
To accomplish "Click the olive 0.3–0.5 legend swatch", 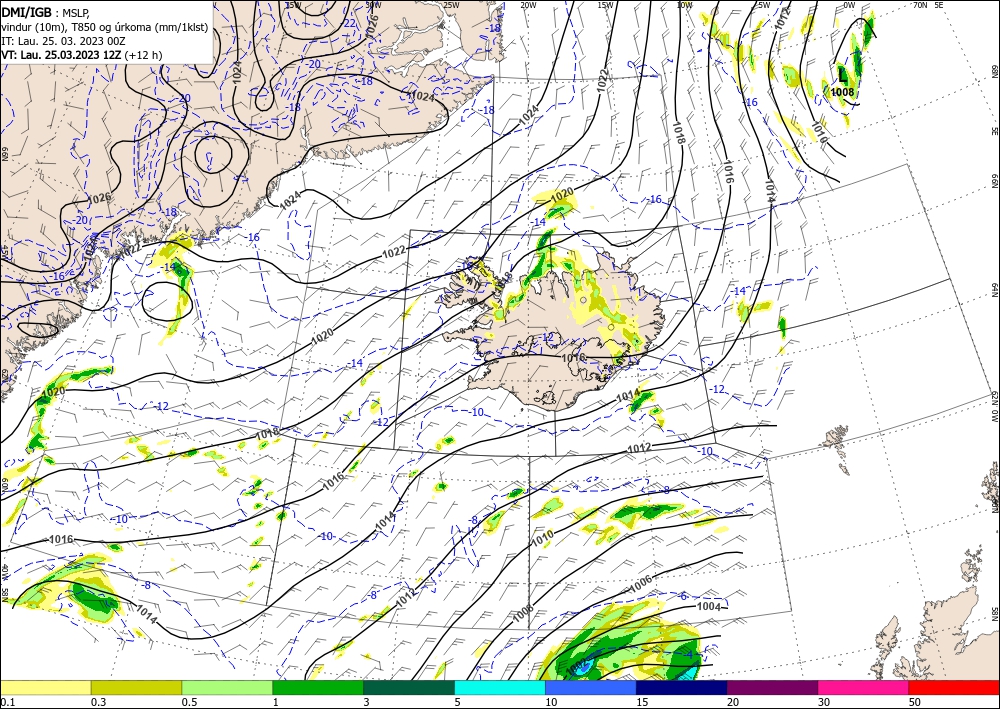I will coord(136,687).
